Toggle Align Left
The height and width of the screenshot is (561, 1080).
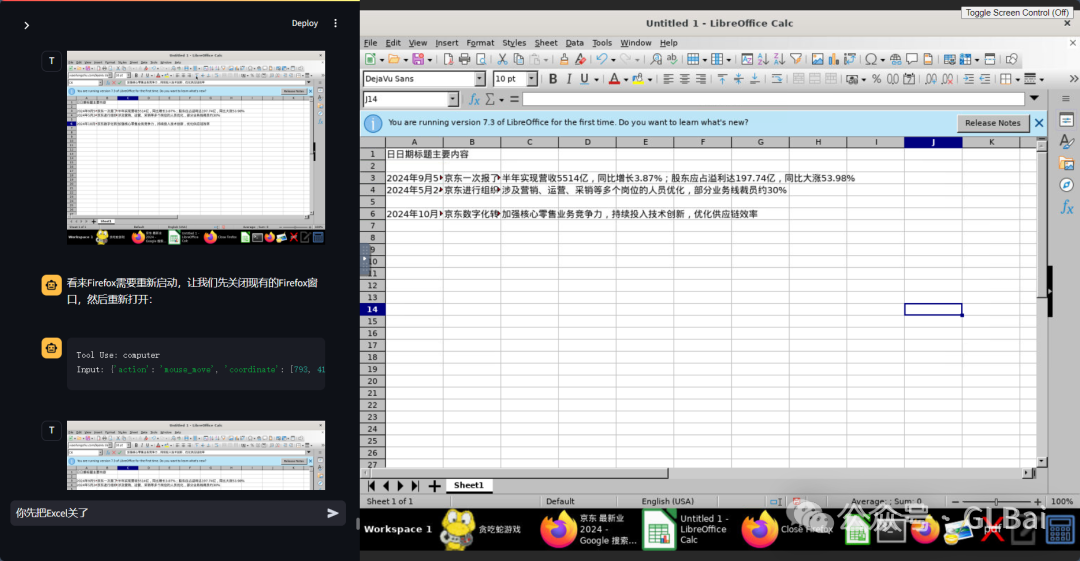(x=668, y=79)
